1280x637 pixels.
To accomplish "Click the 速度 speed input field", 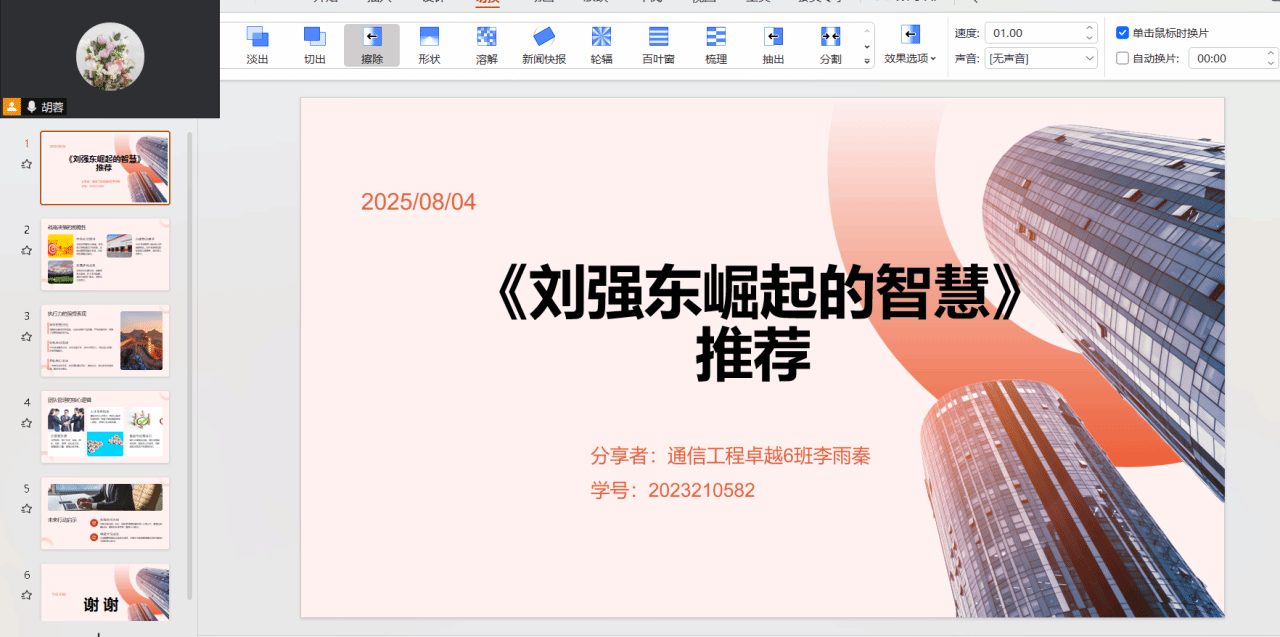I will pos(1032,33).
